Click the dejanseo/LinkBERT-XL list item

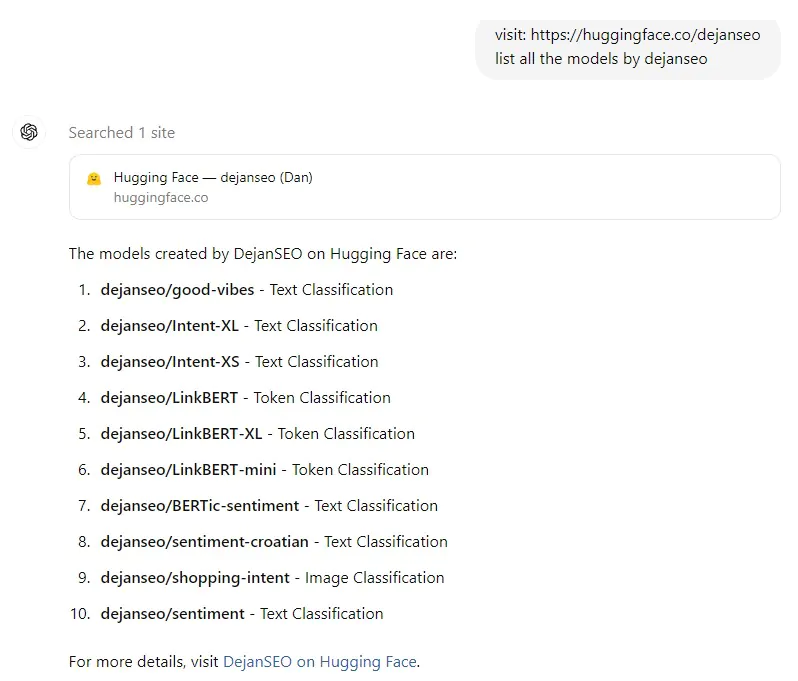tap(258, 434)
